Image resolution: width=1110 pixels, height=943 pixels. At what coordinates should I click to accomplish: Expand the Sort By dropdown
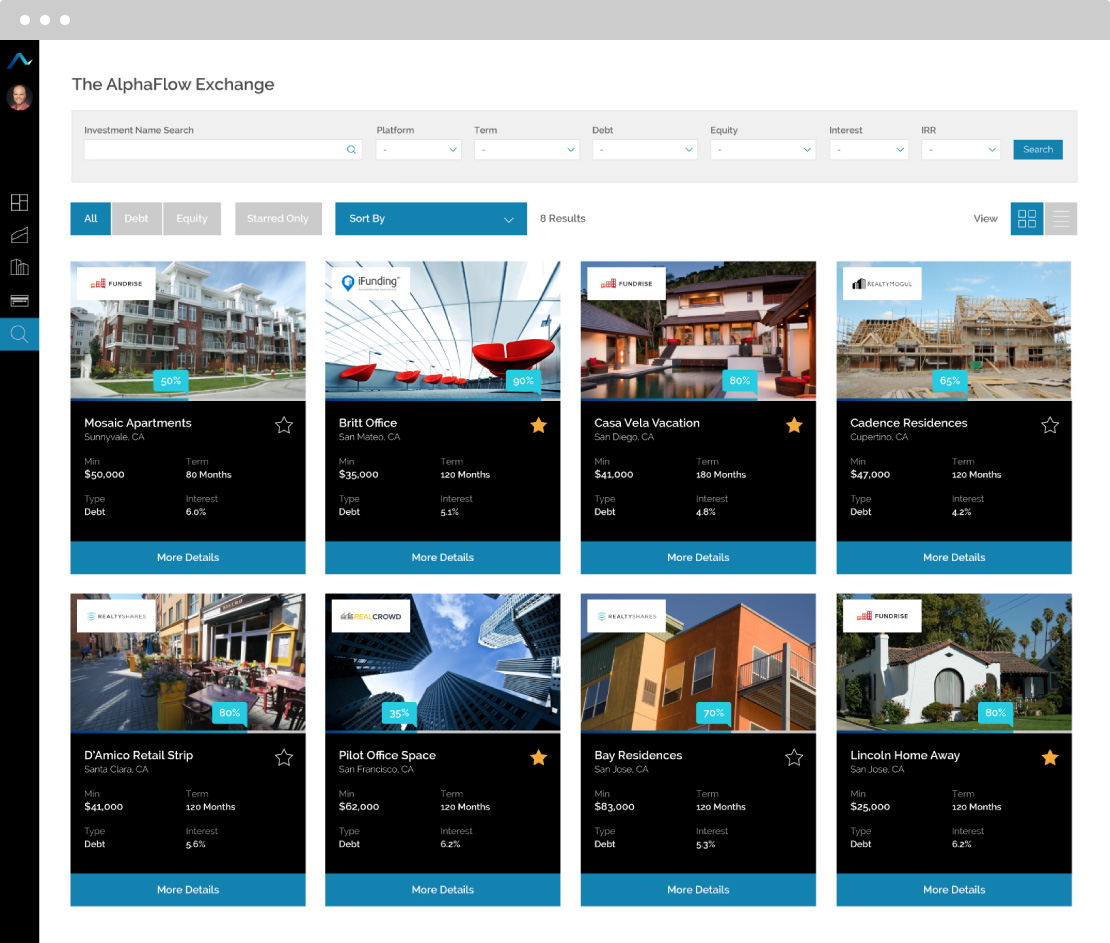pos(431,218)
